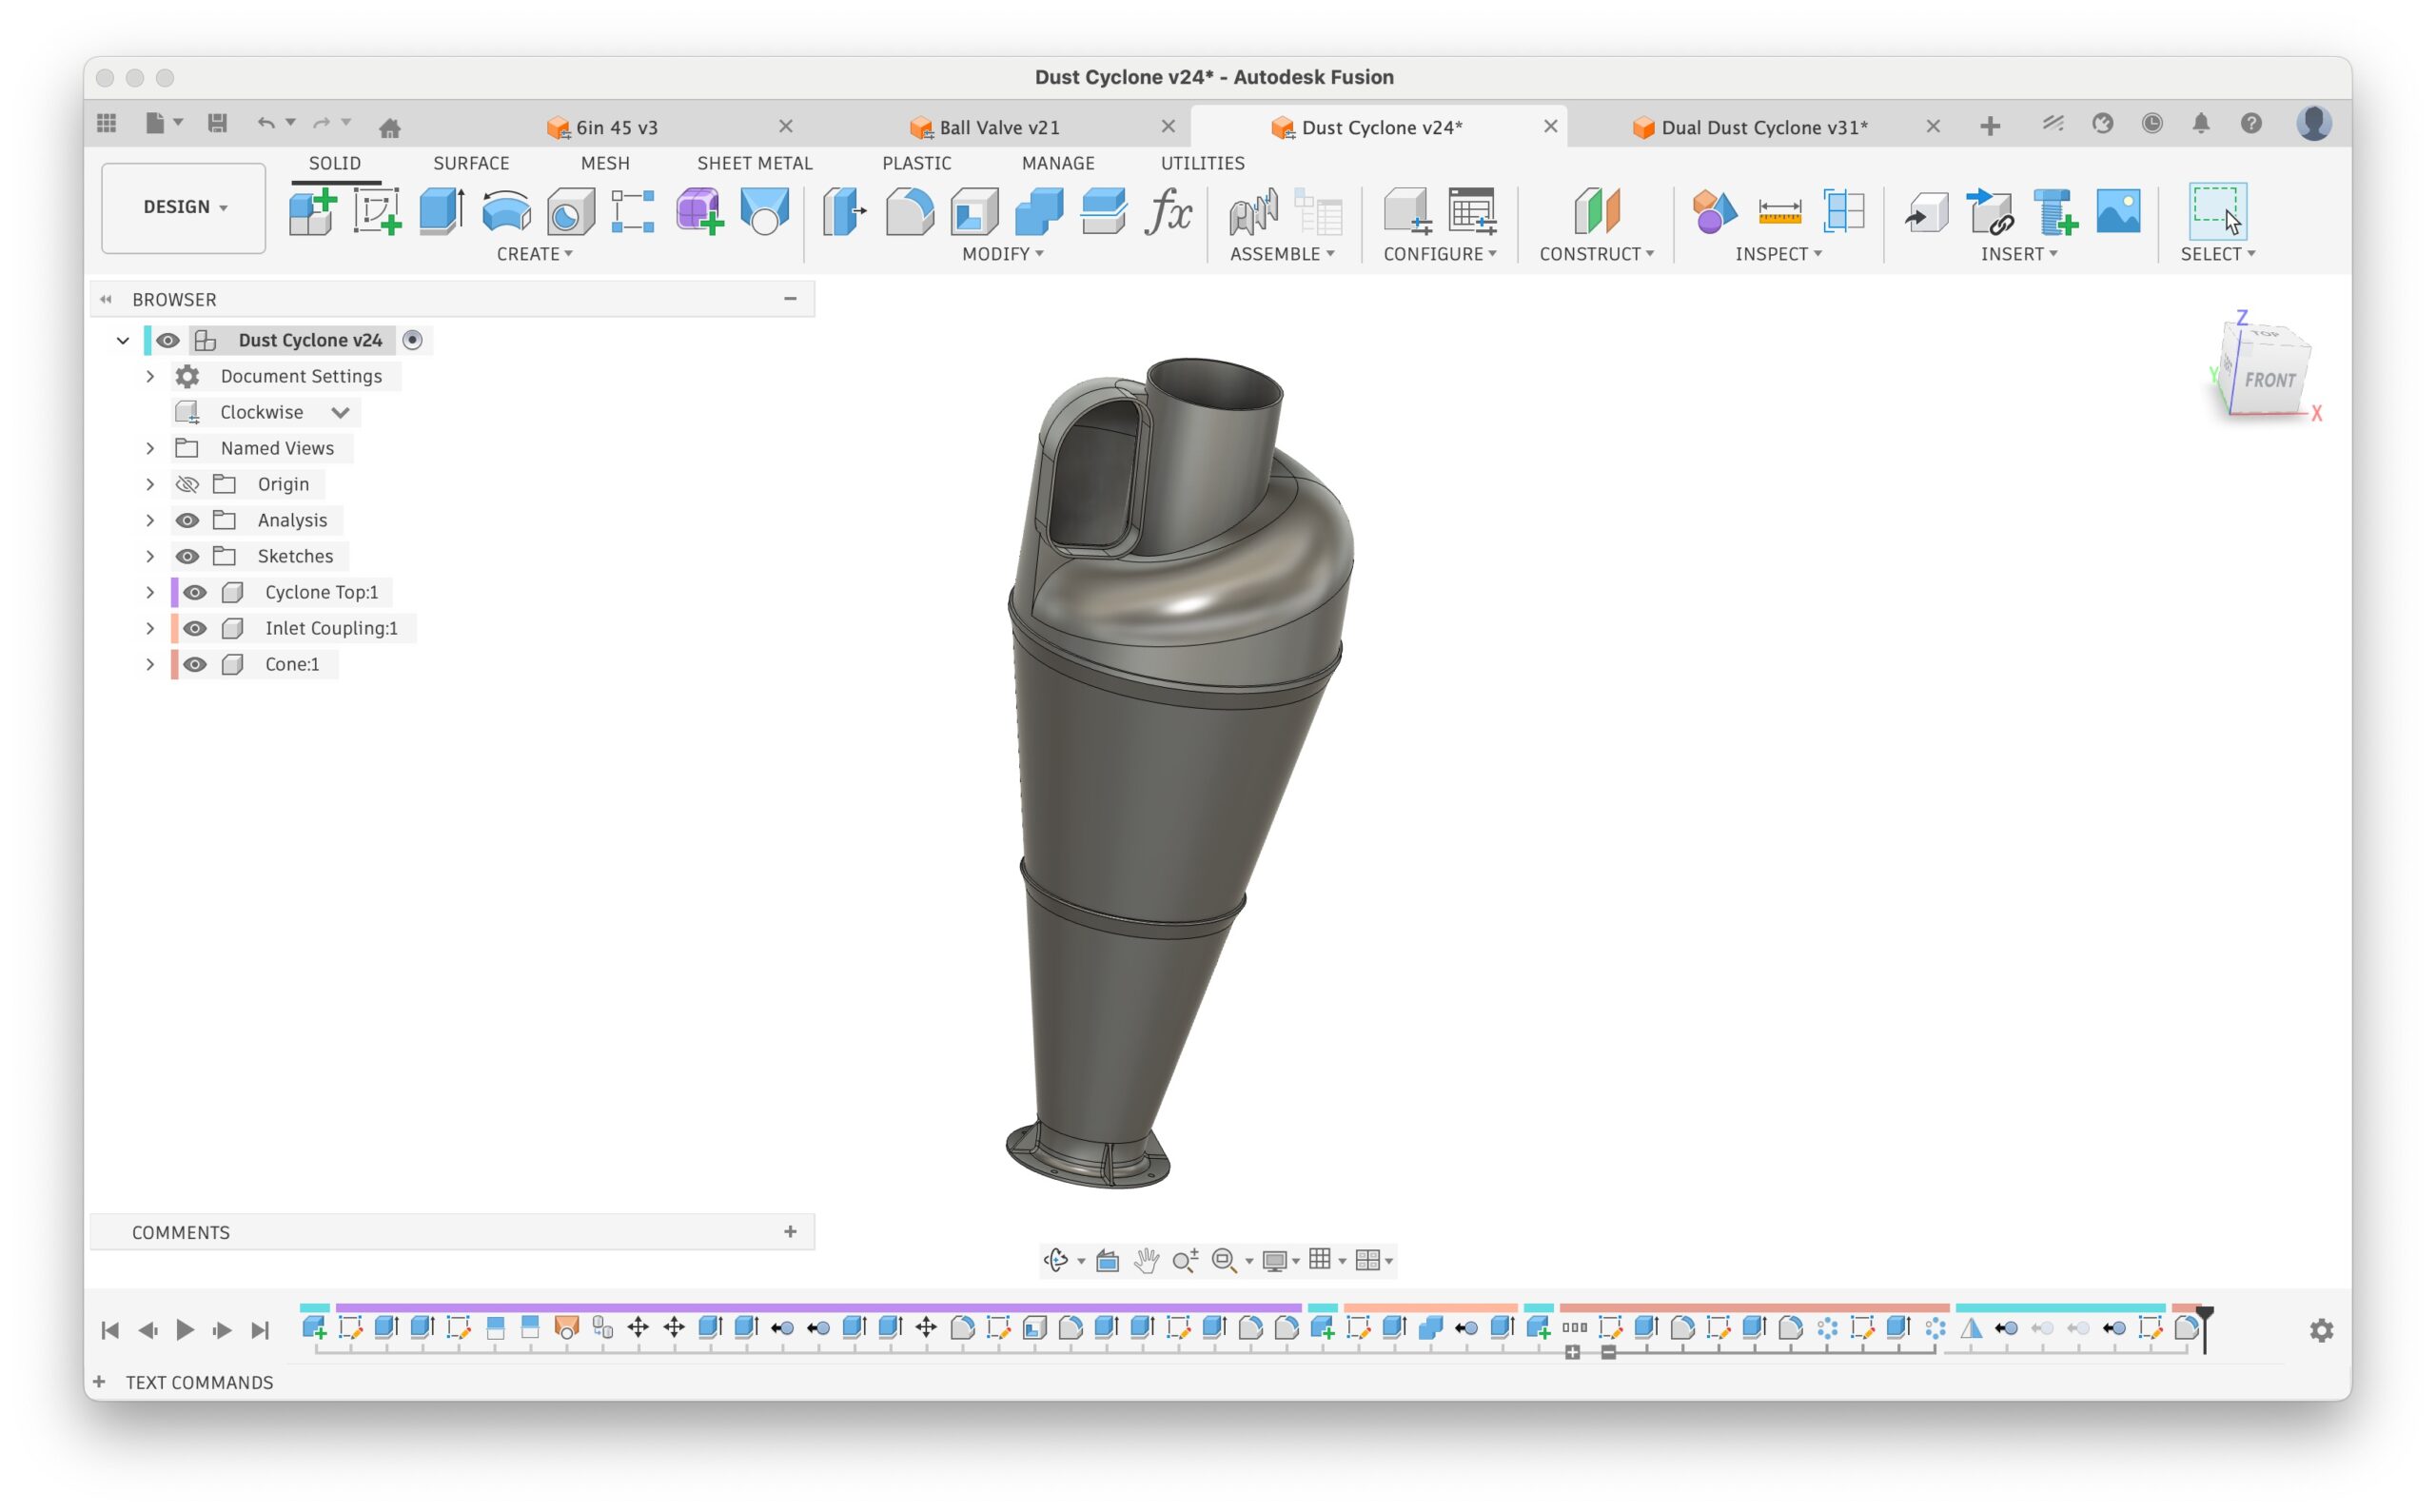Expand the TEXT COMMANDS panel
This screenshot has height=1512, width=2436.
click(x=99, y=1382)
